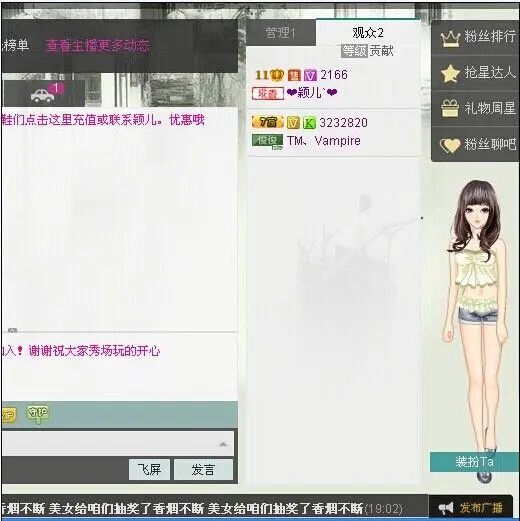Click the megaphone icon
Screen dimensions: 520x521
click(x=446, y=508)
